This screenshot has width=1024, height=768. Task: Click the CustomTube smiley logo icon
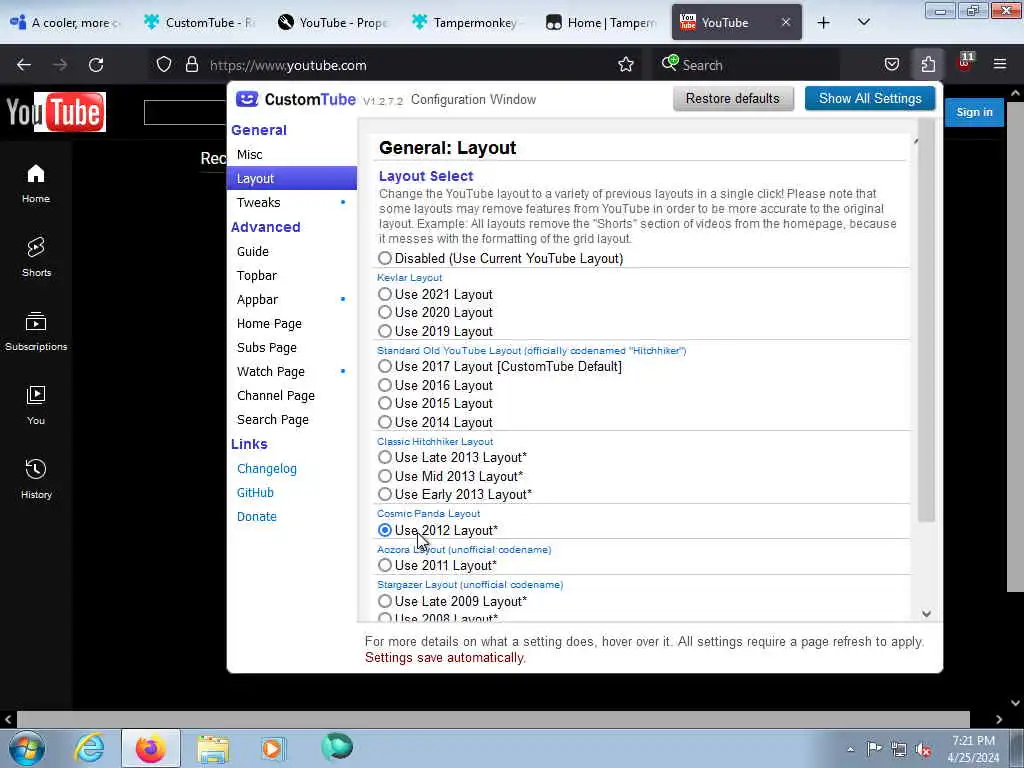point(247,99)
